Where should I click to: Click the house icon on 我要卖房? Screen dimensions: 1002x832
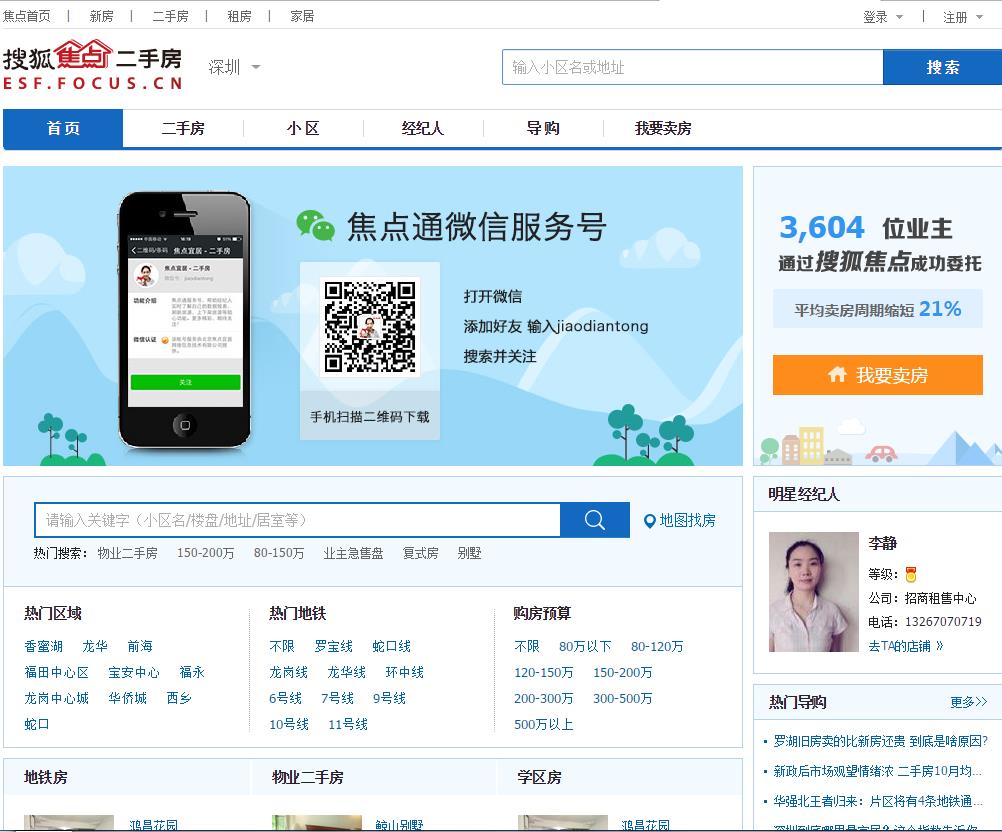click(837, 374)
